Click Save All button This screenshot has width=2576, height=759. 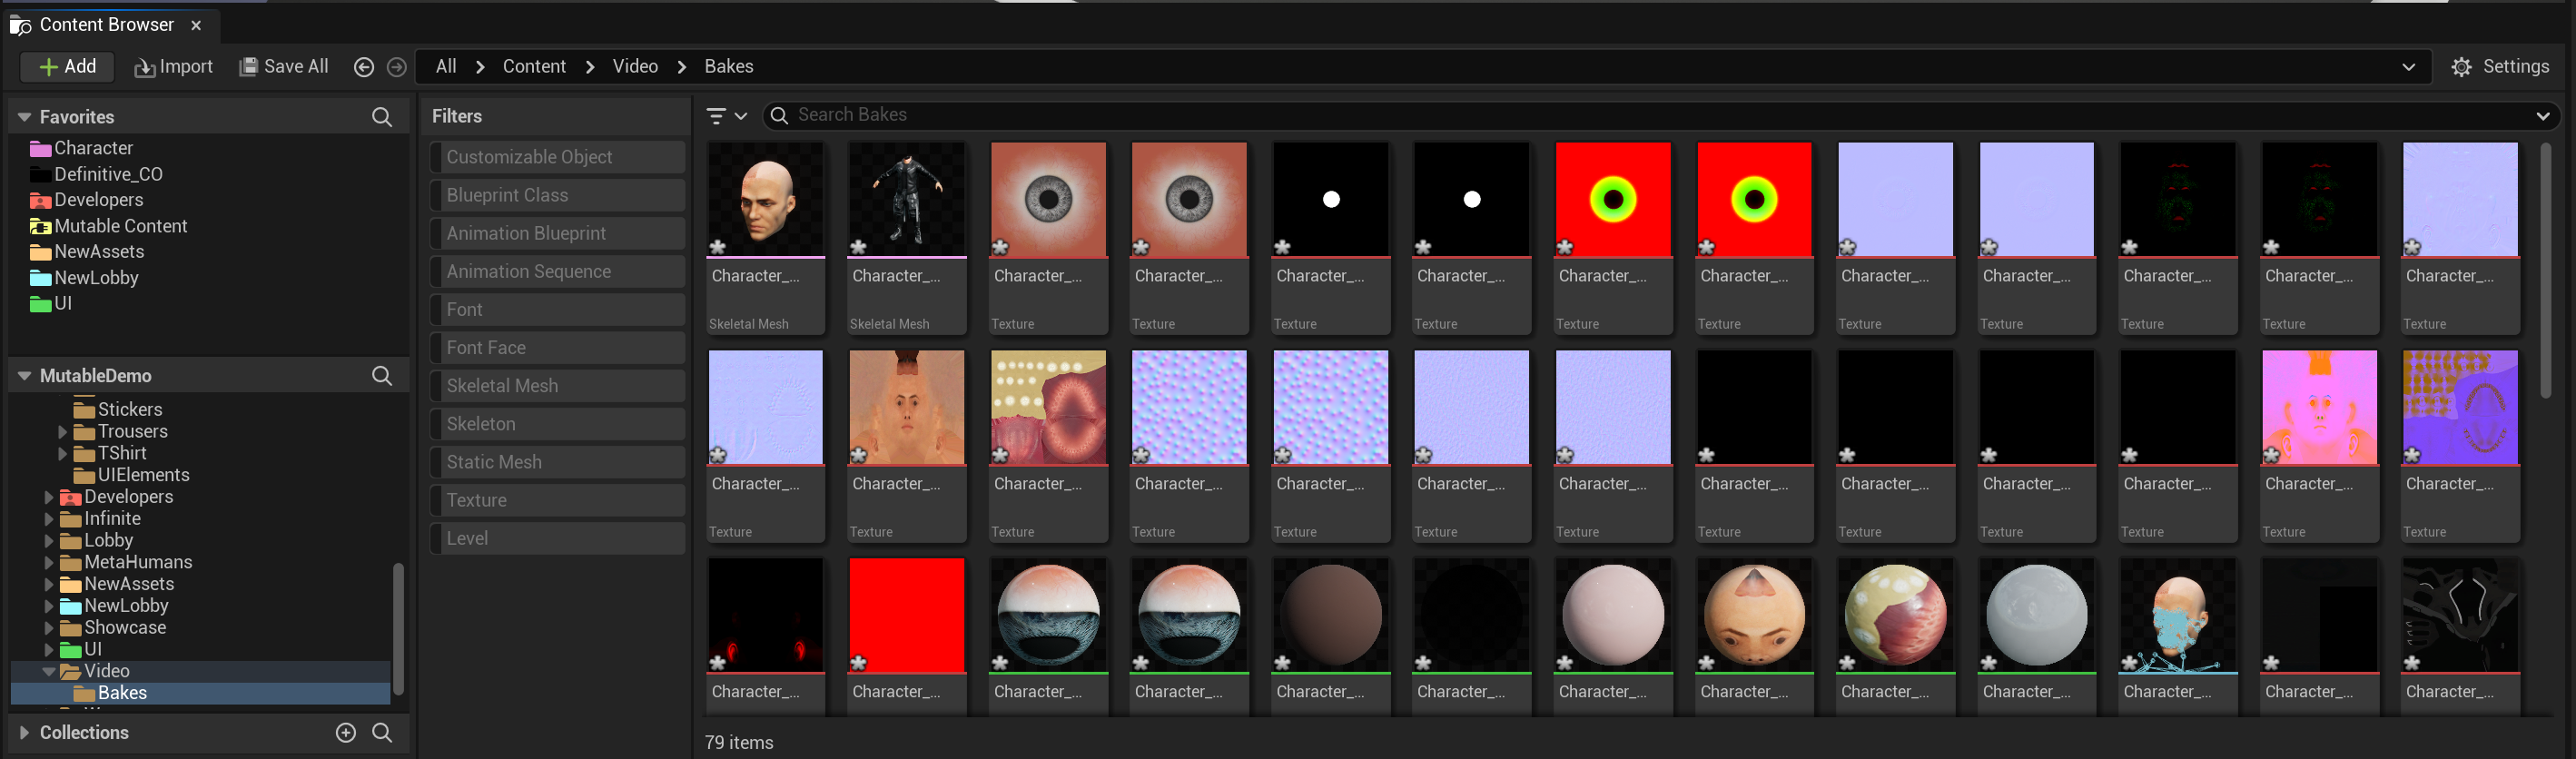click(x=284, y=66)
